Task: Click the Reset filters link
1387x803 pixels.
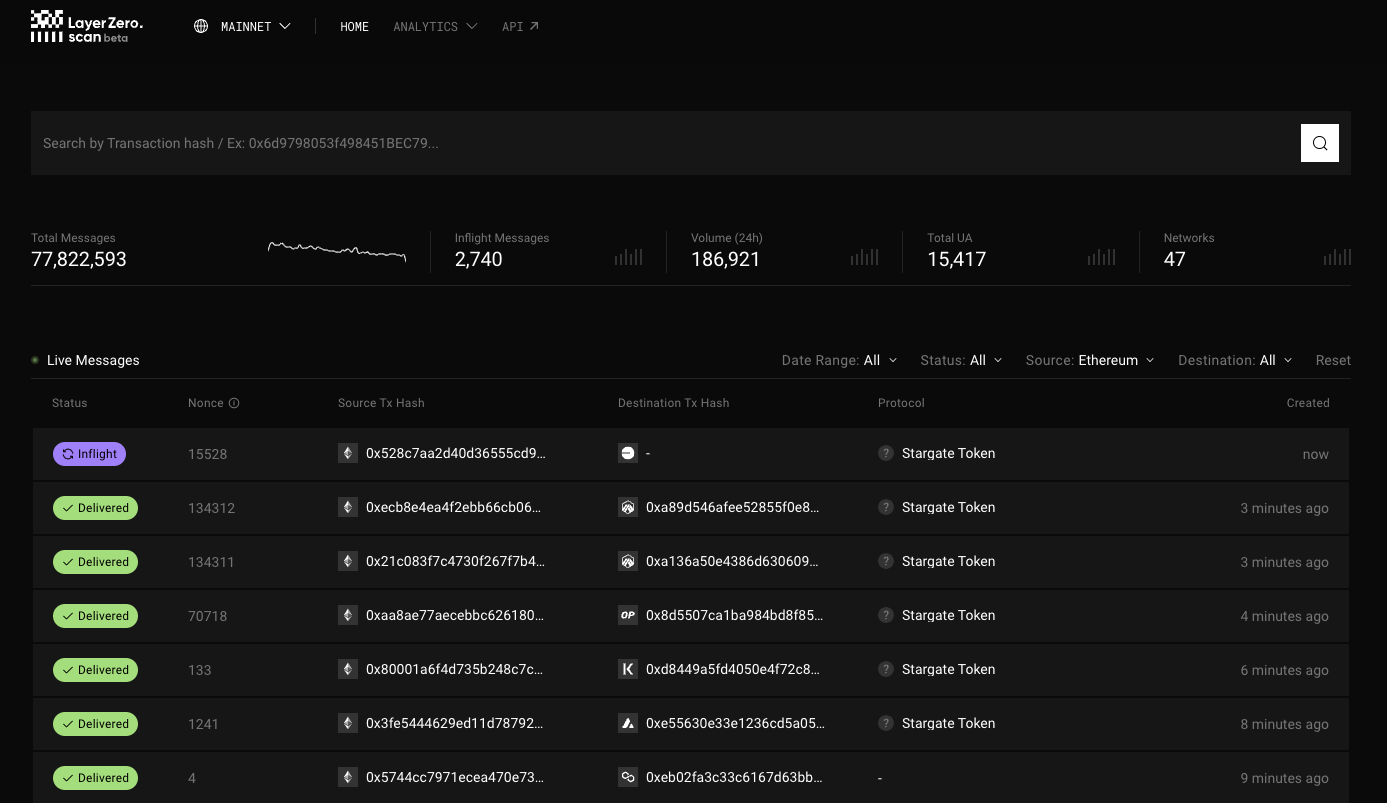Action: tap(1333, 360)
